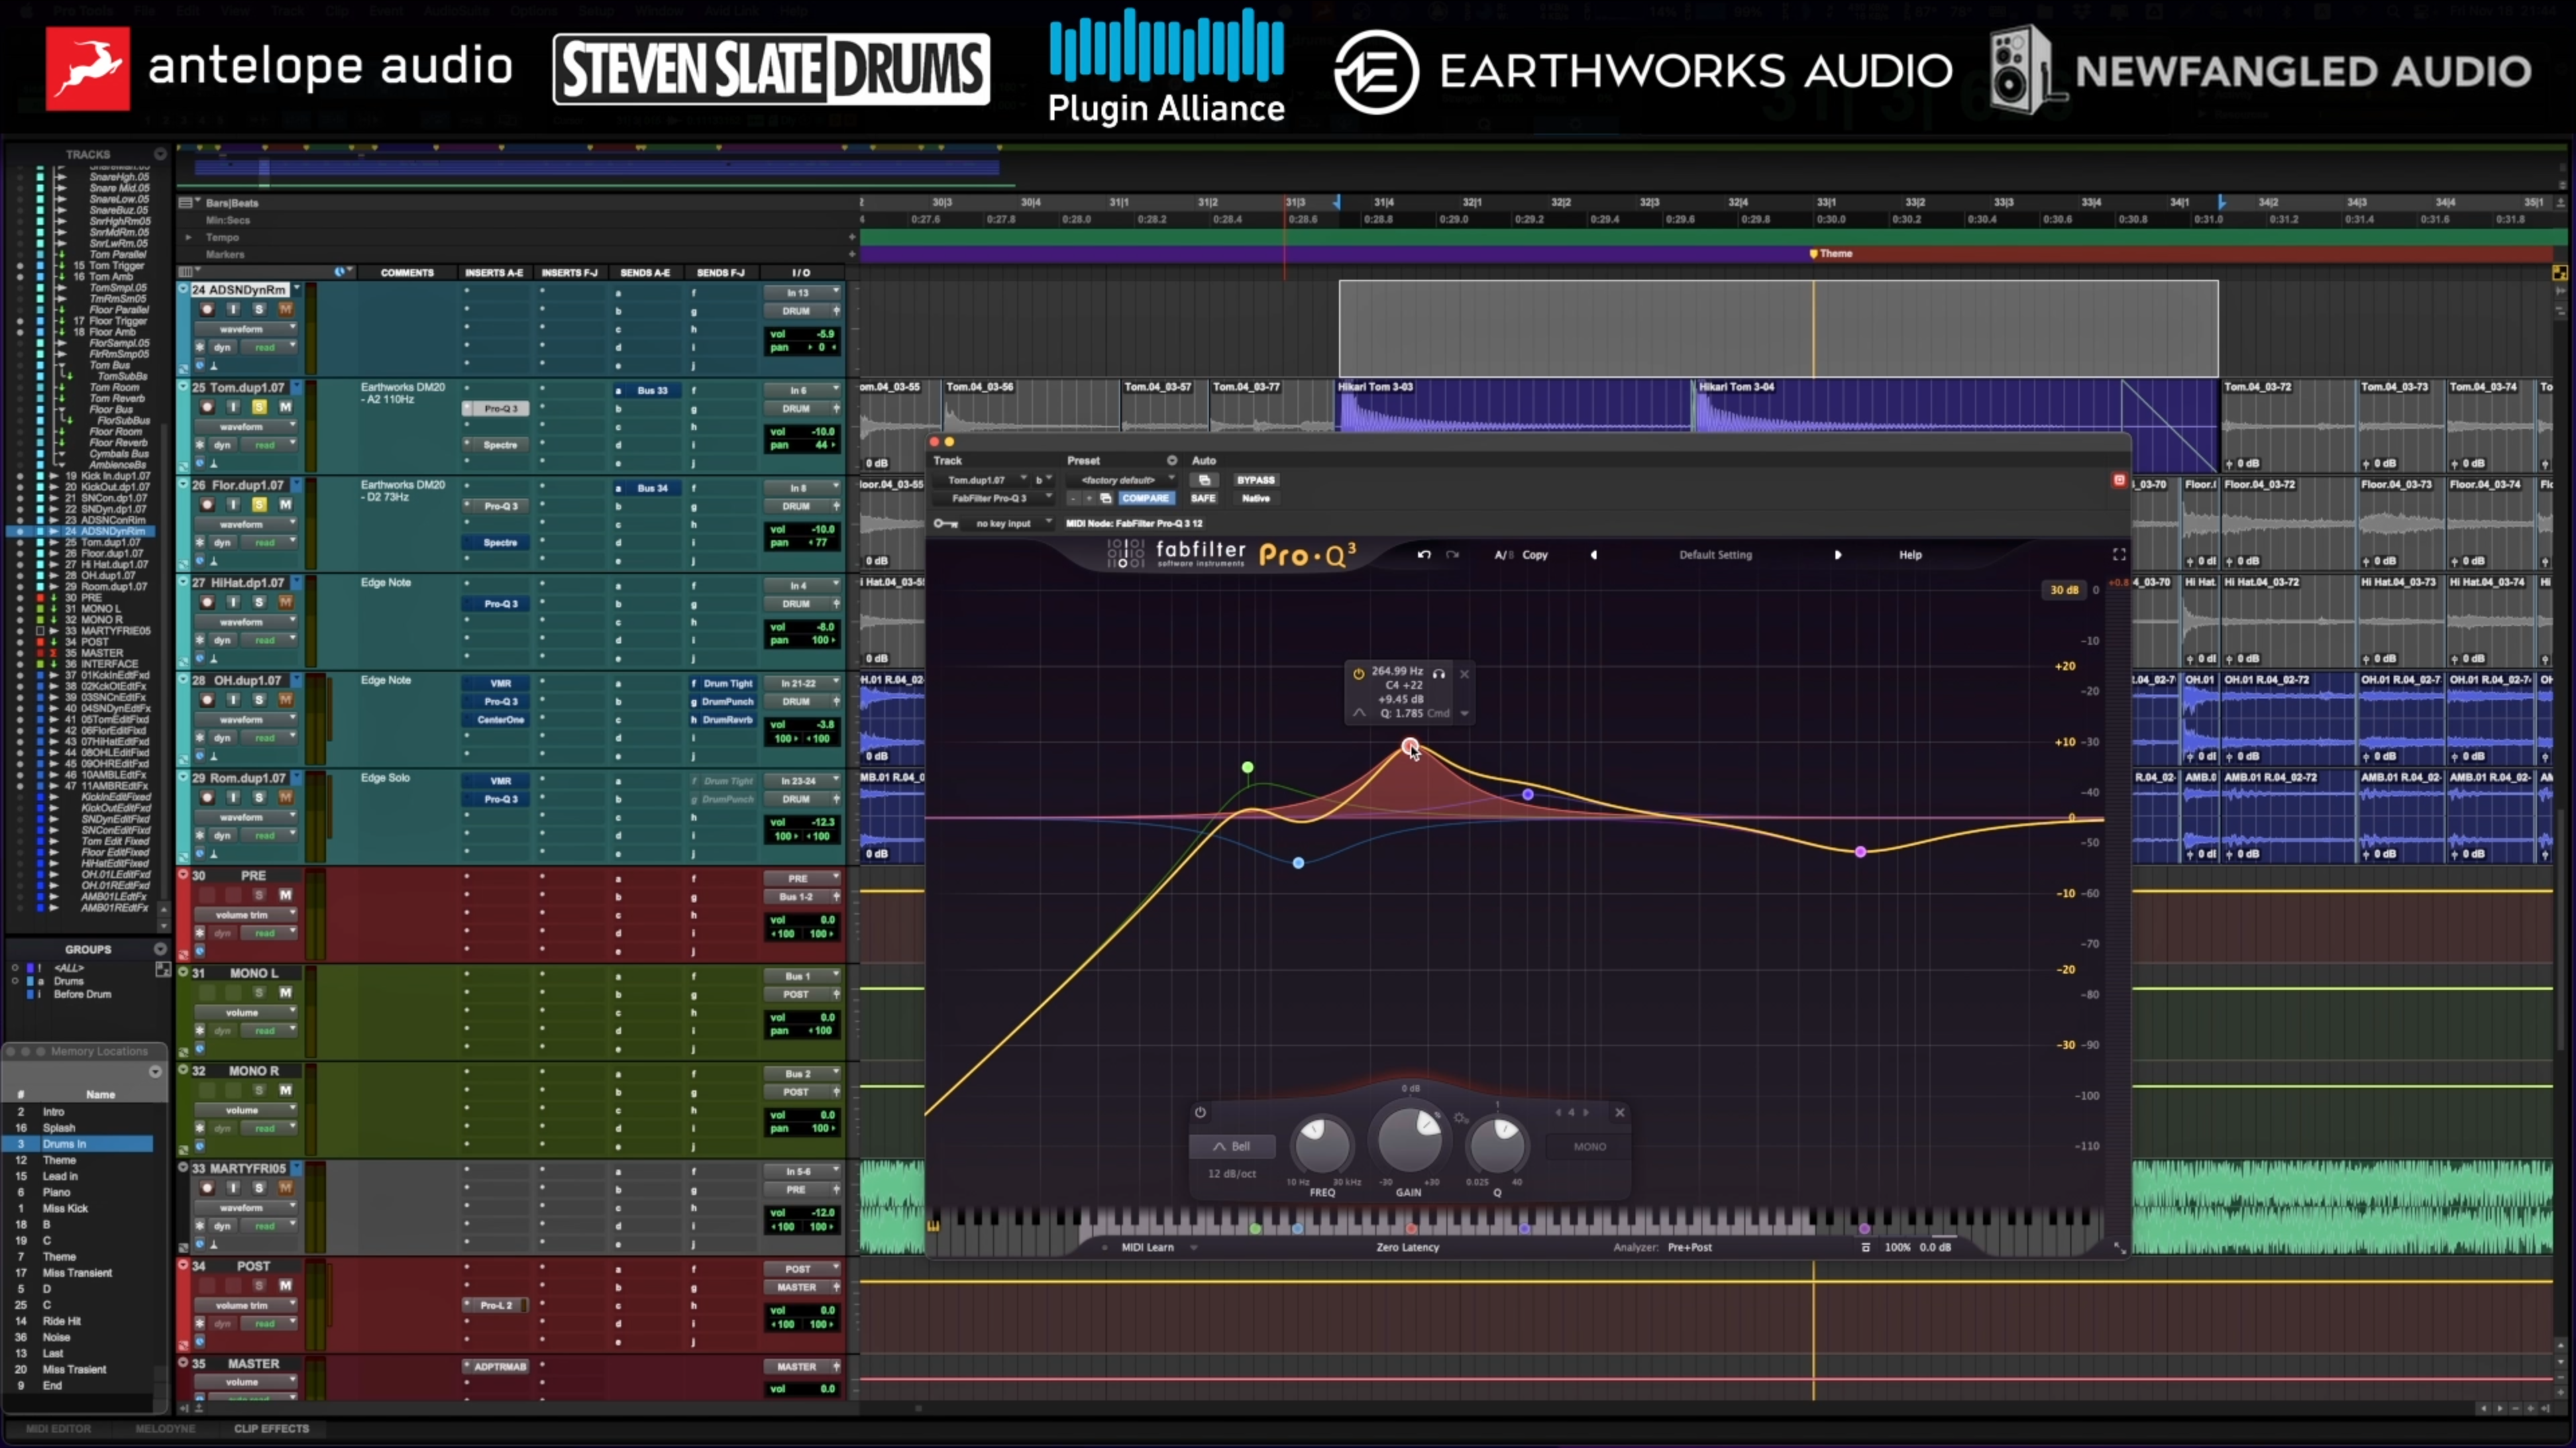This screenshot has height=1448, width=2576.
Task: Unsolo the Tom.dup1.07 track
Action: click(x=259, y=407)
